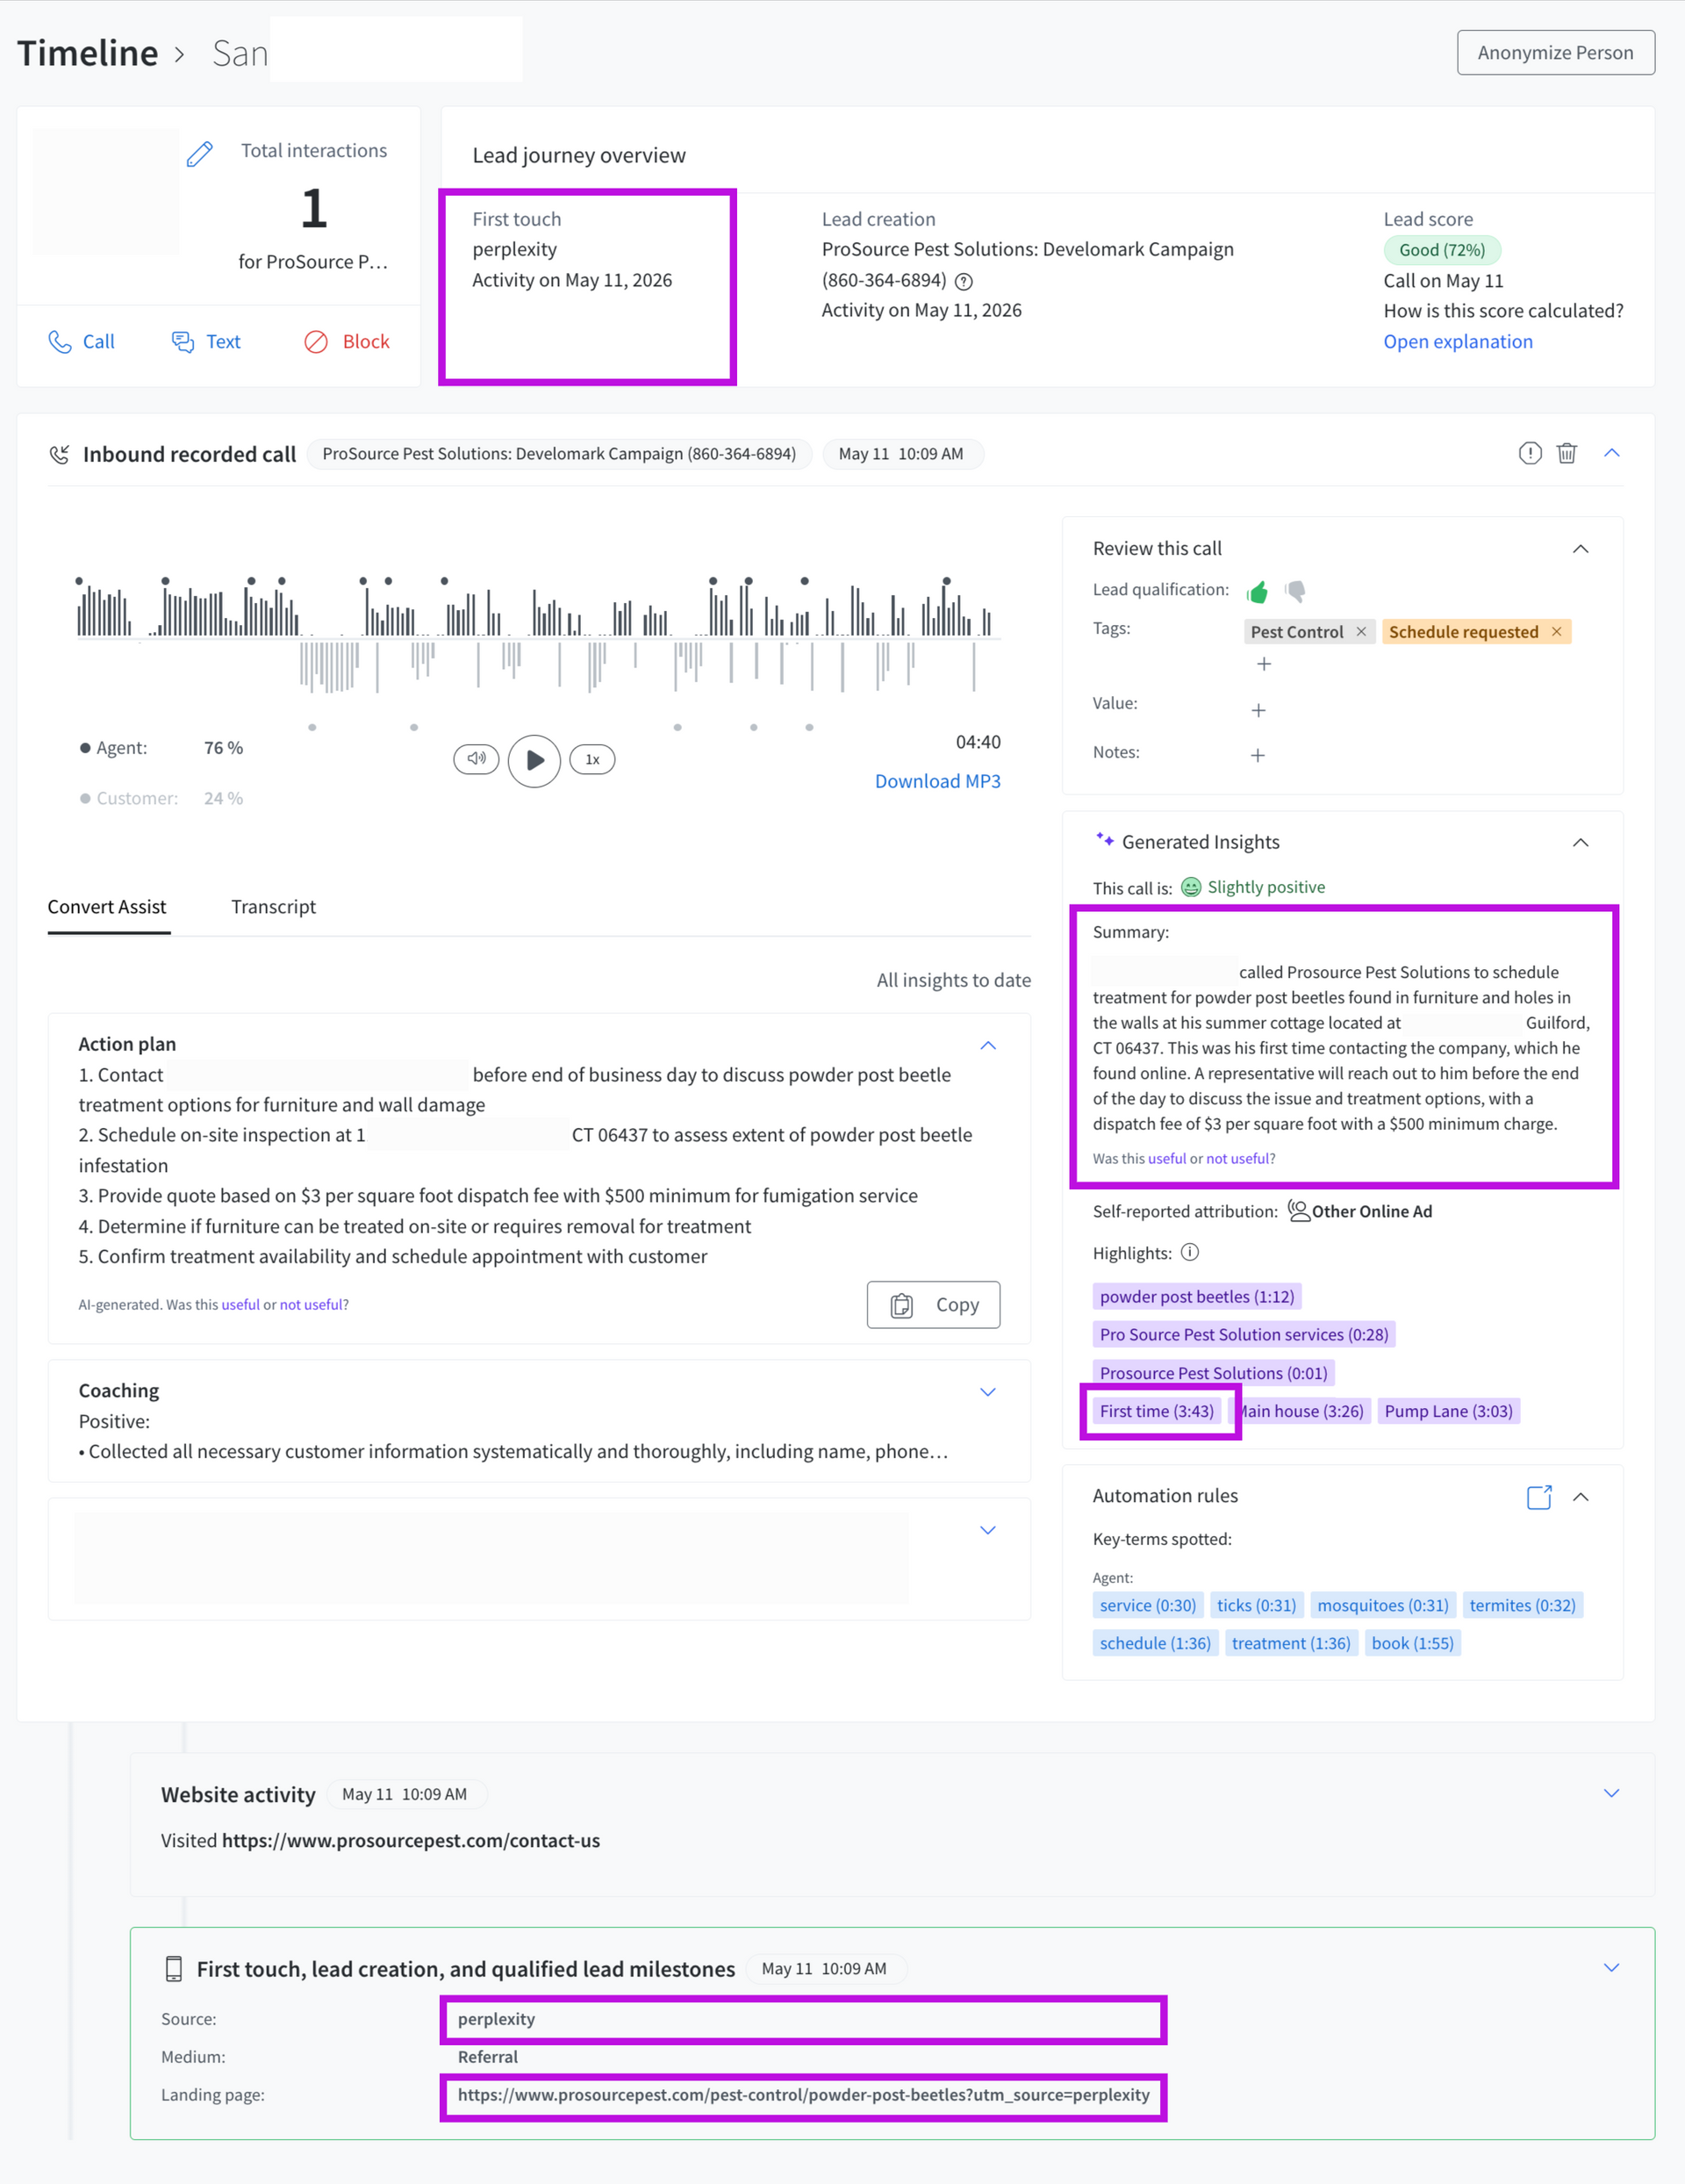Viewport: 1685px width, 2184px height.
Task: Select the Convert Assist tab
Action: [x=107, y=907]
